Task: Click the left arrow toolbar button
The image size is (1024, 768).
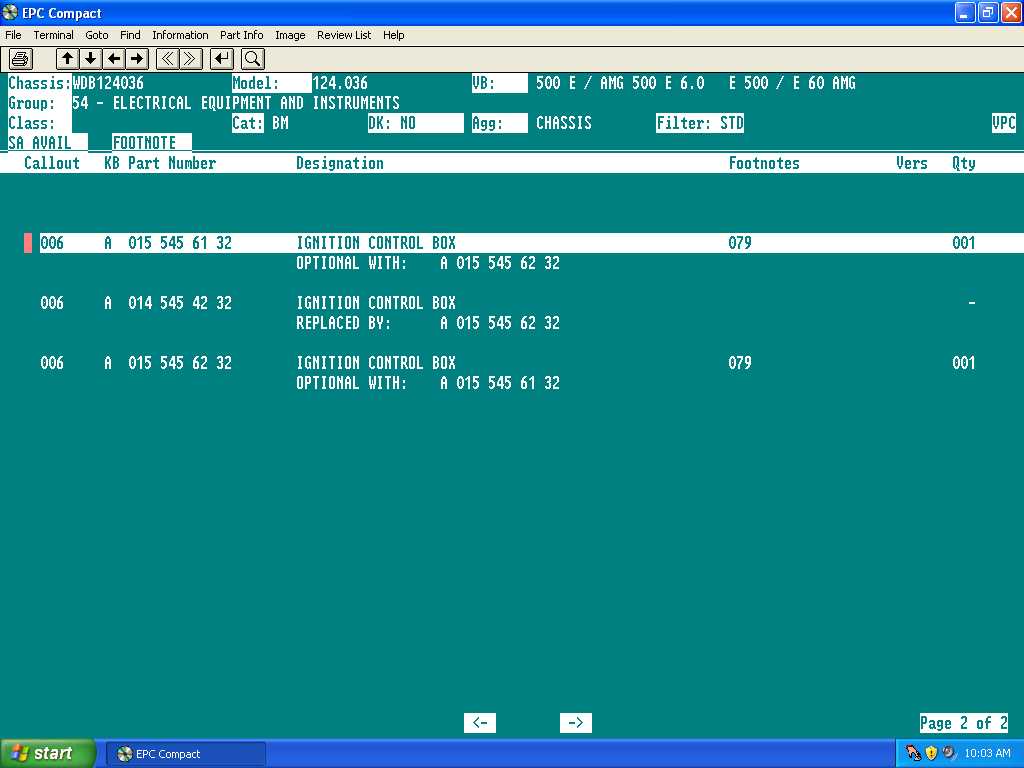Action: [x=114, y=58]
